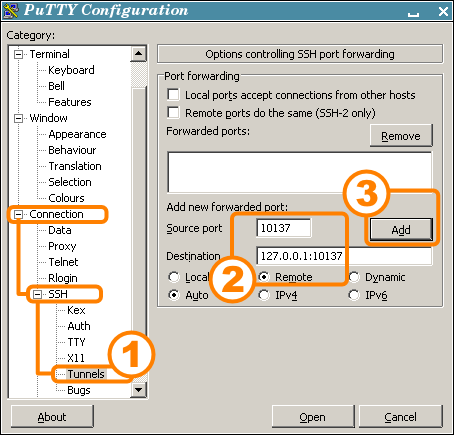
Task: Select the SSH category label
Action: (58, 294)
